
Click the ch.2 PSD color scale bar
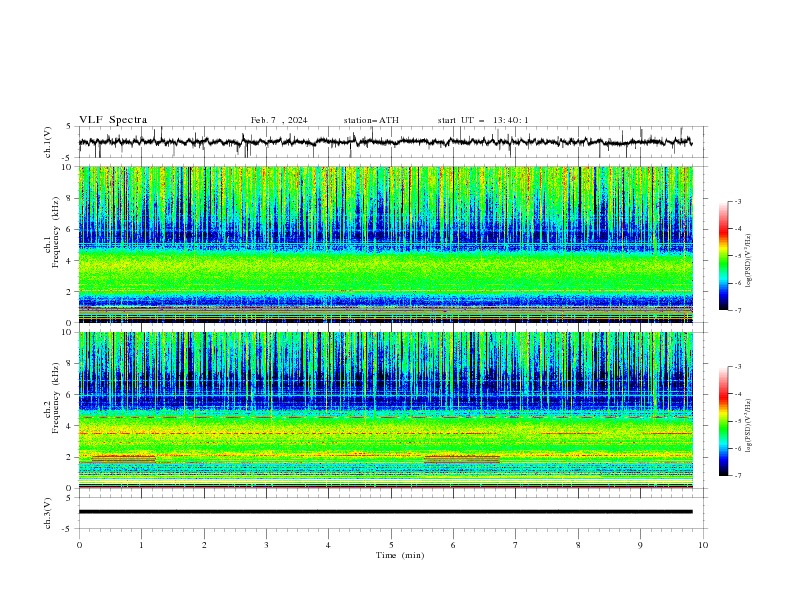tap(723, 421)
